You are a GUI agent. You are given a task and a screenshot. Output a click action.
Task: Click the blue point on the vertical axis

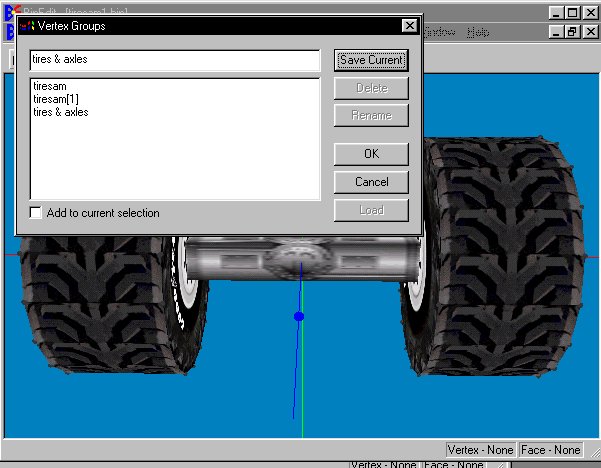point(298,316)
